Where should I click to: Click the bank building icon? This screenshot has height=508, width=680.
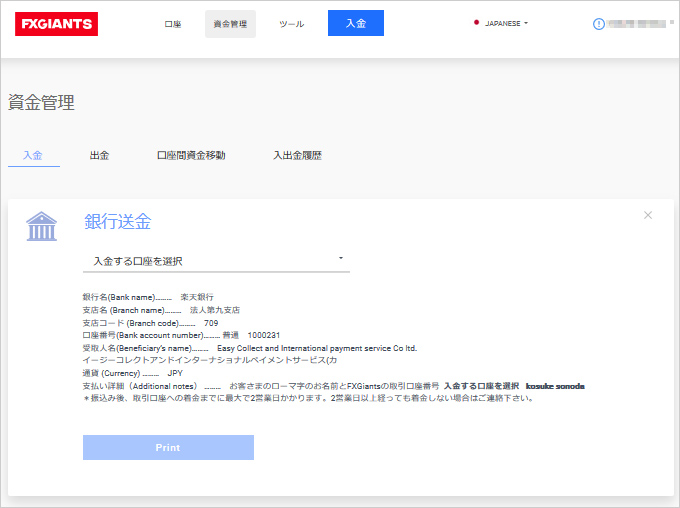click(42, 226)
